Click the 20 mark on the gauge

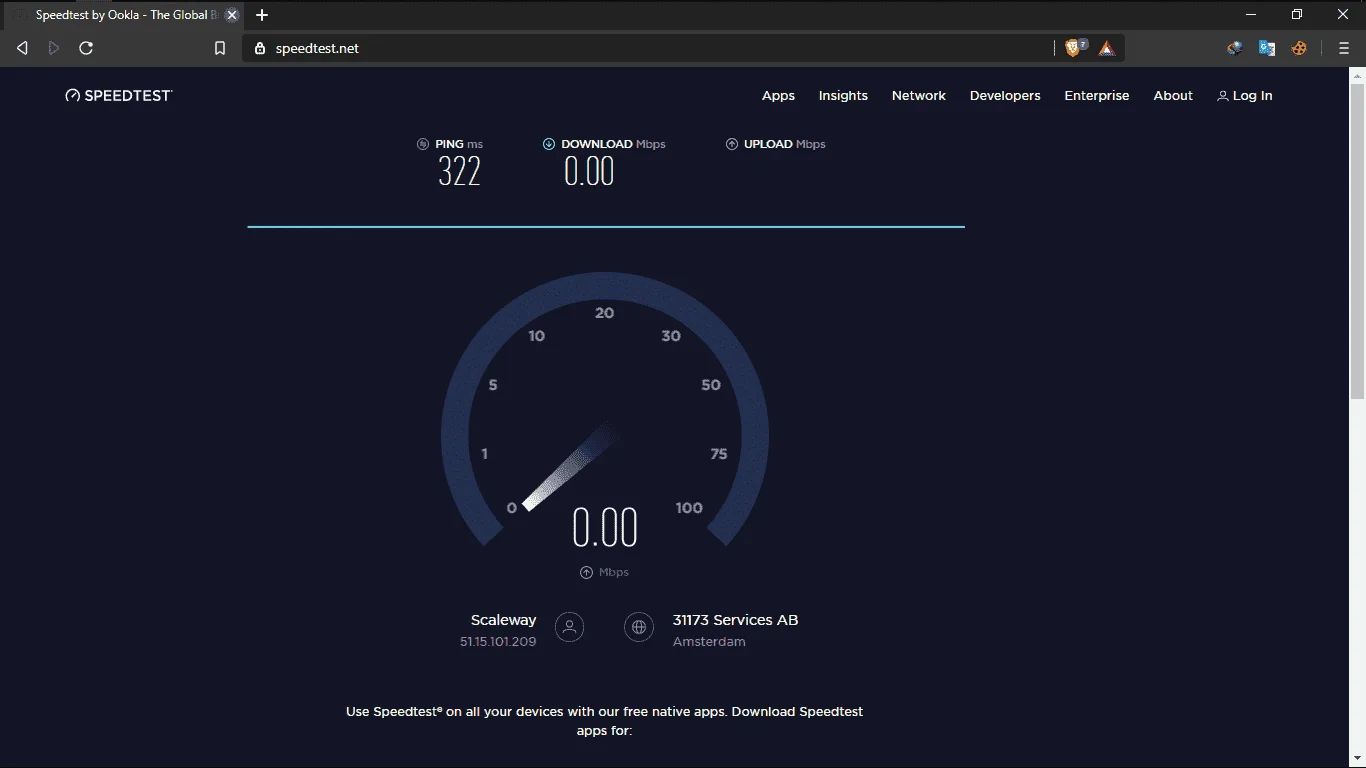[x=604, y=313]
